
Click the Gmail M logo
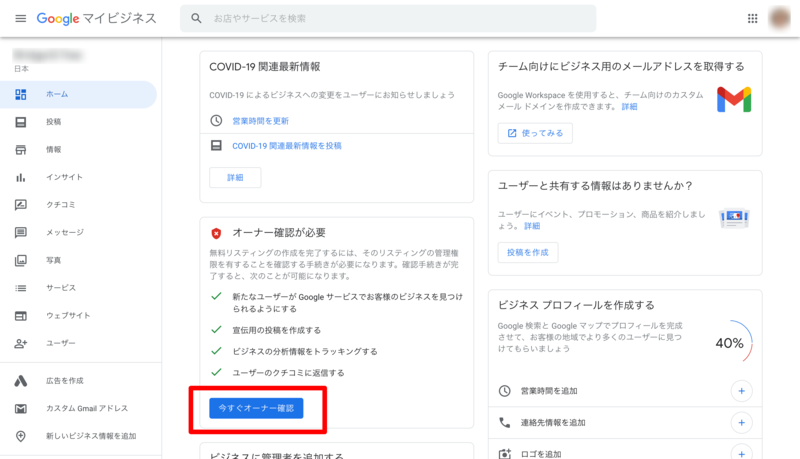pyautogui.click(x=734, y=99)
